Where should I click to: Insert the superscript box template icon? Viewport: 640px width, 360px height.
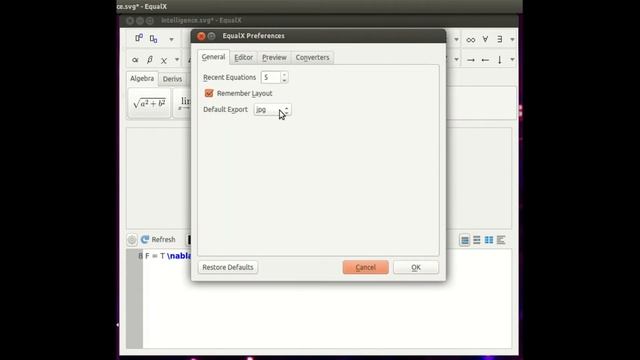tap(139, 38)
